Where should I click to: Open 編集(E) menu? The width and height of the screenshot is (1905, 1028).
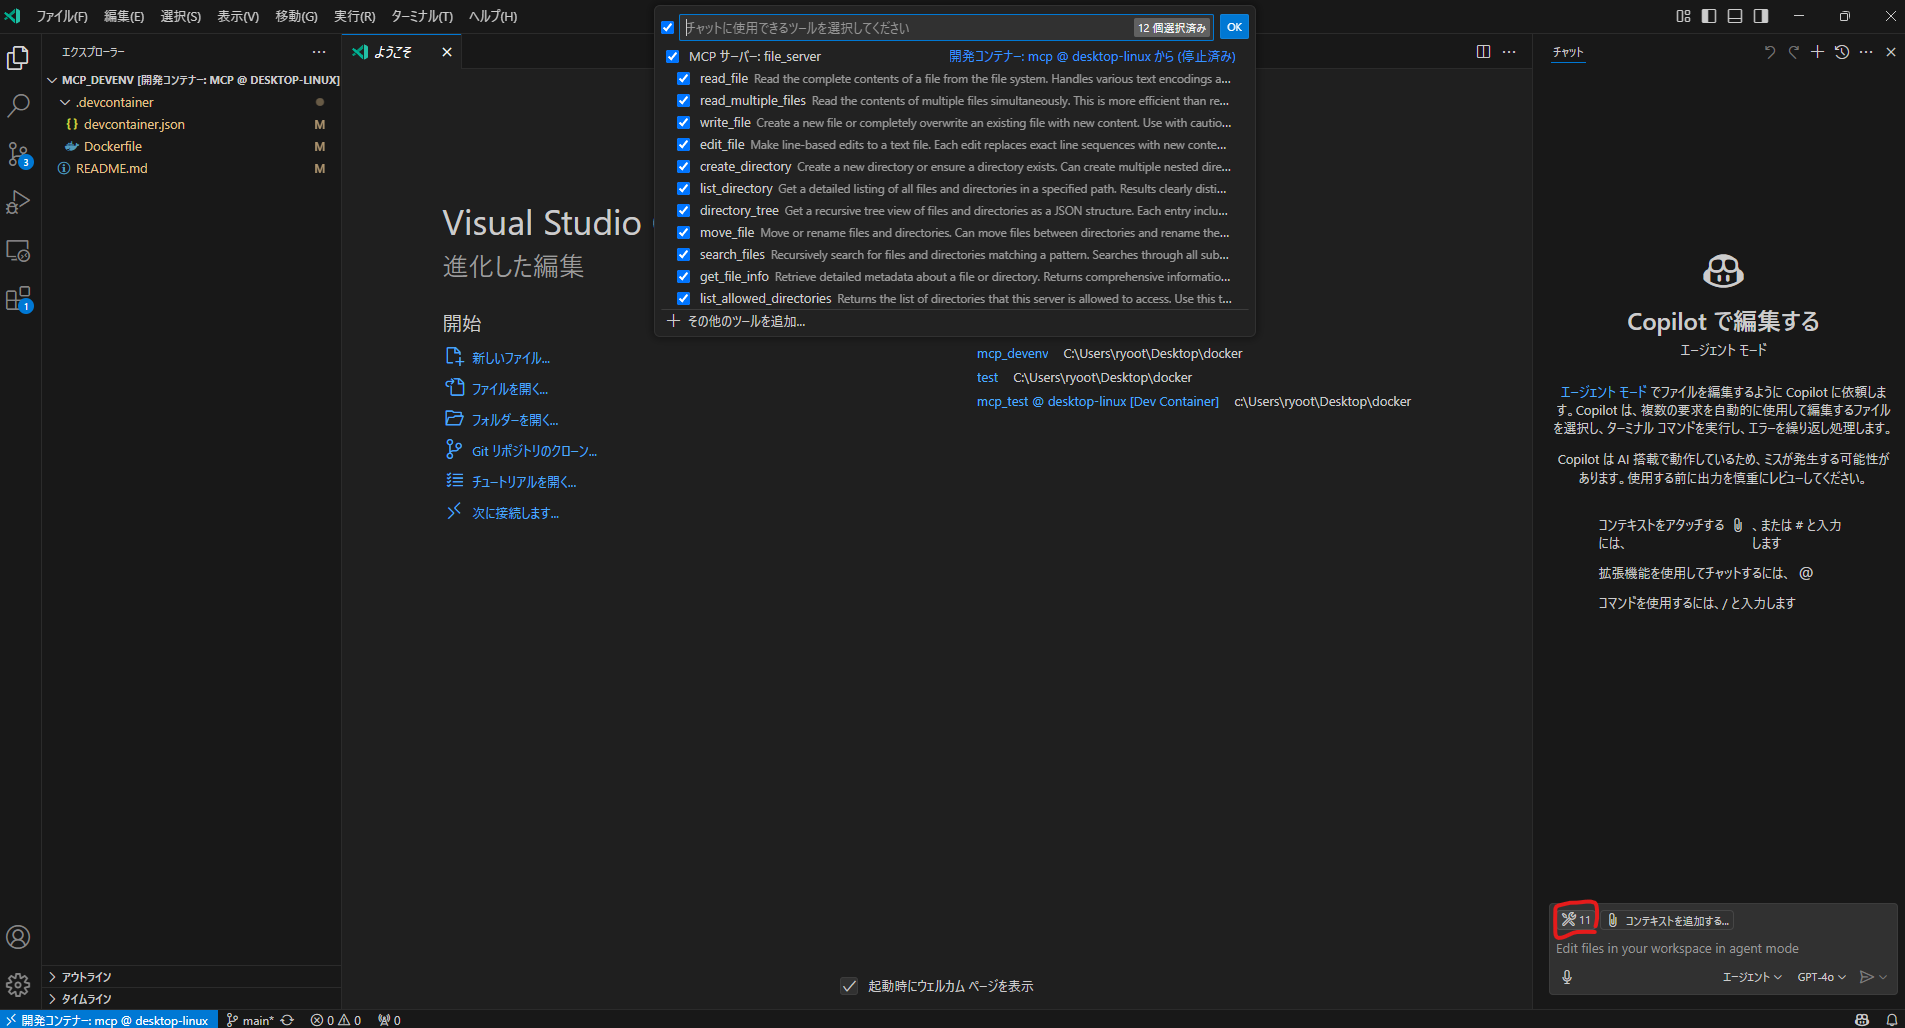[x=124, y=16]
